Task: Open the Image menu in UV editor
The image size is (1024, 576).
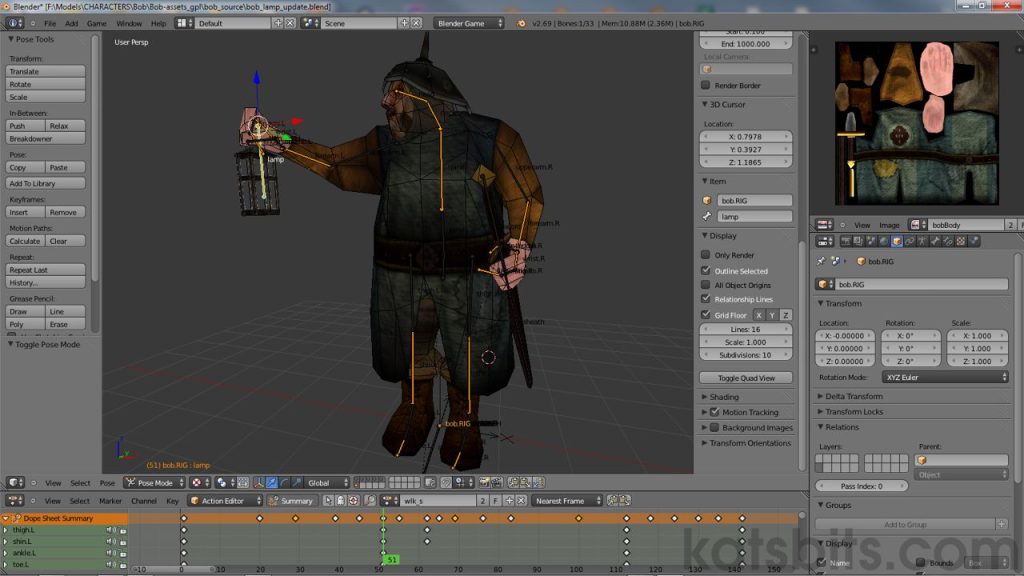Action: coord(888,224)
